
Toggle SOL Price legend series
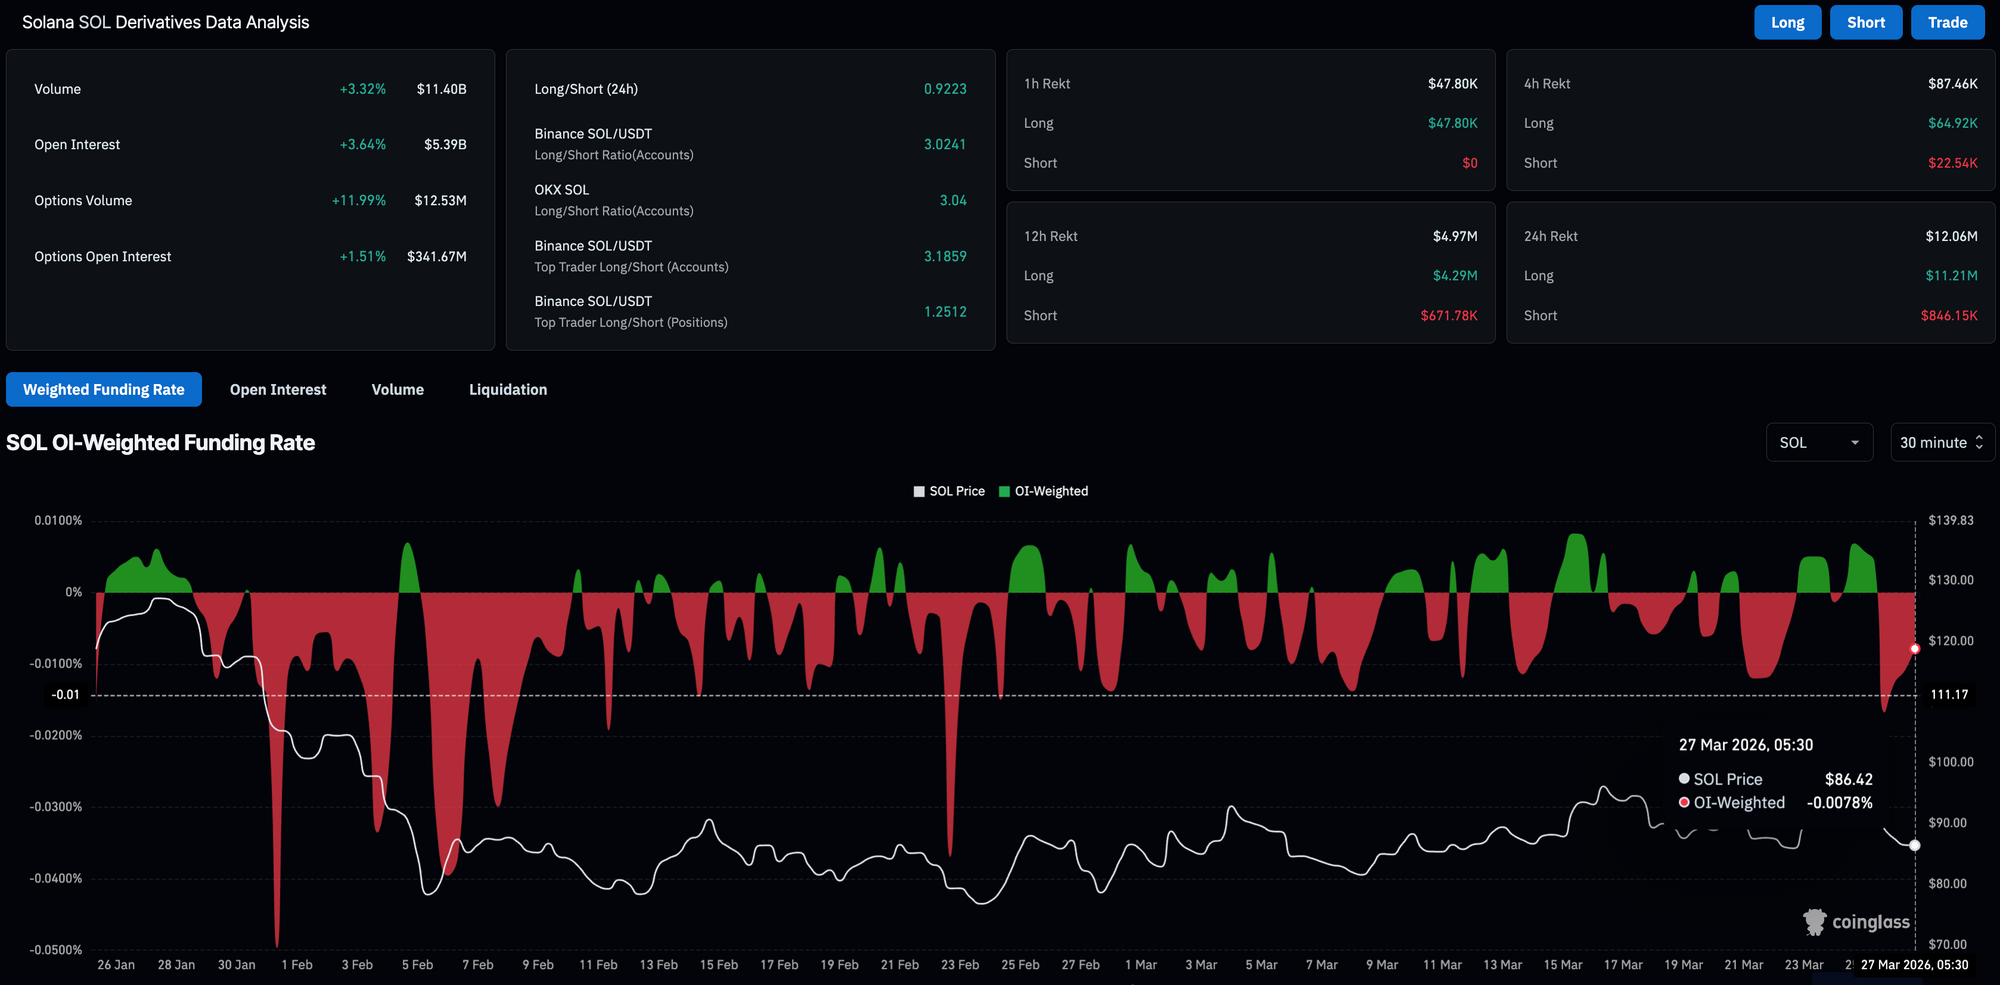(x=949, y=491)
